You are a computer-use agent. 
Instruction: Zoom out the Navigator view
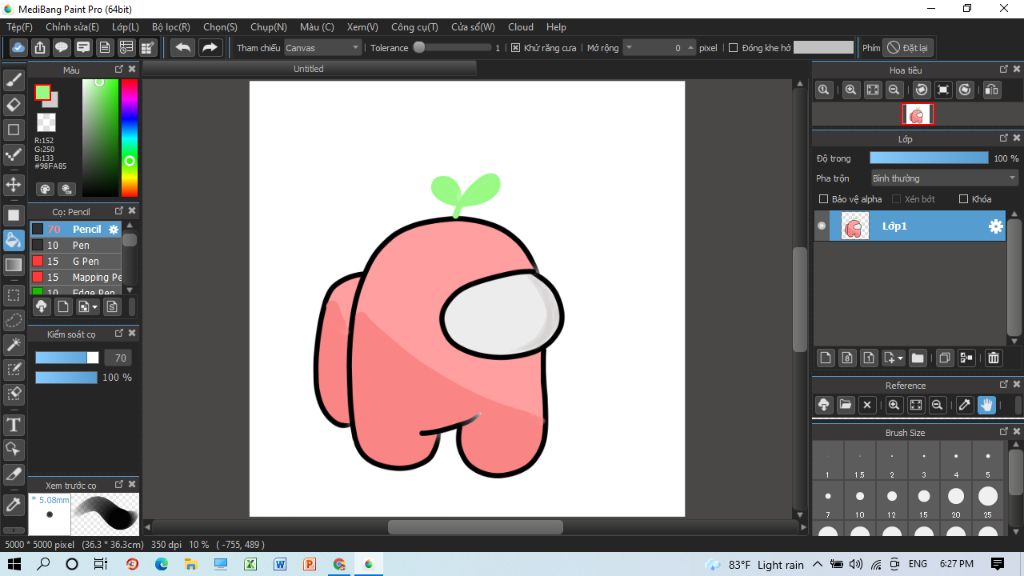click(894, 90)
